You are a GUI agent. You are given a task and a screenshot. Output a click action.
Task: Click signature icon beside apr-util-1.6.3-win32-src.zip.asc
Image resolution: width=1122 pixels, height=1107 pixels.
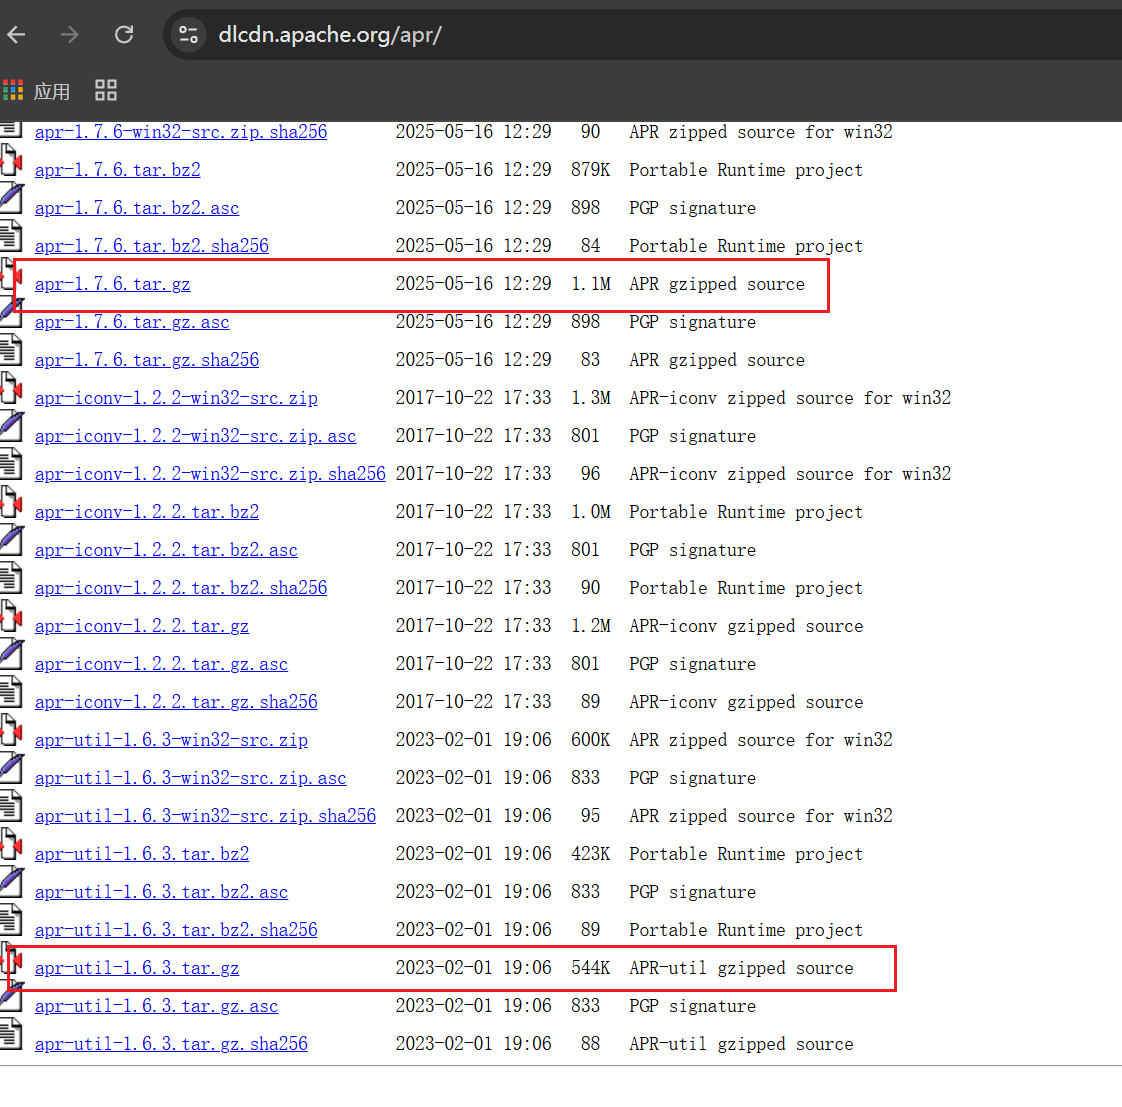point(11,768)
